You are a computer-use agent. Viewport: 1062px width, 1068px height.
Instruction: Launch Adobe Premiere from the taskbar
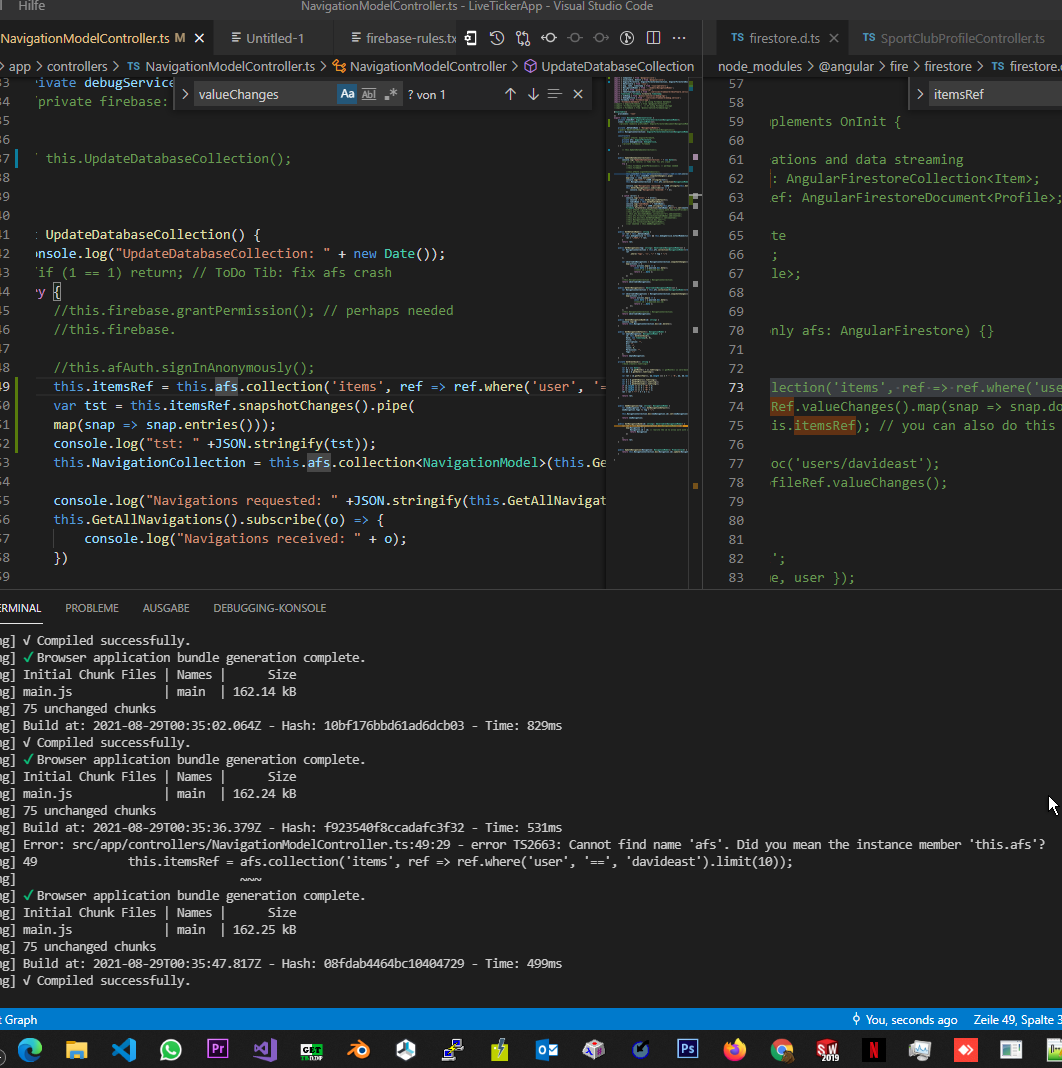tap(218, 1049)
